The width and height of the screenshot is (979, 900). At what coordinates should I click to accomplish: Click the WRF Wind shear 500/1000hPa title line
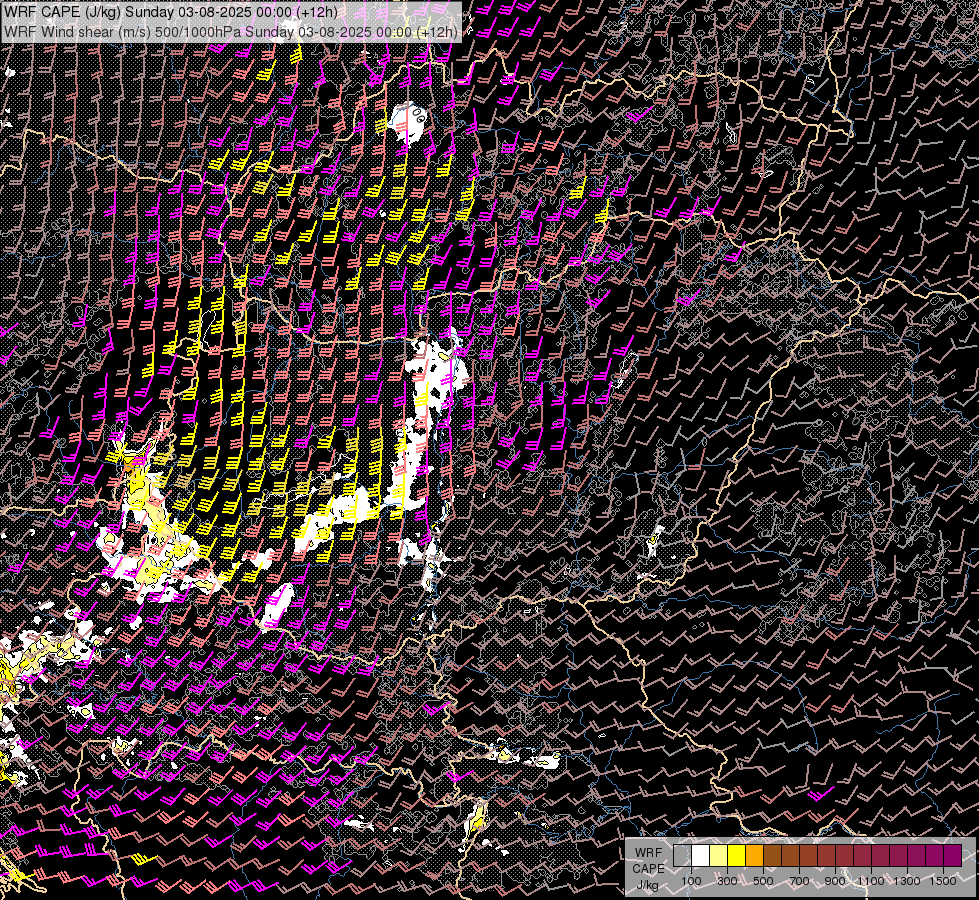click(231, 31)
